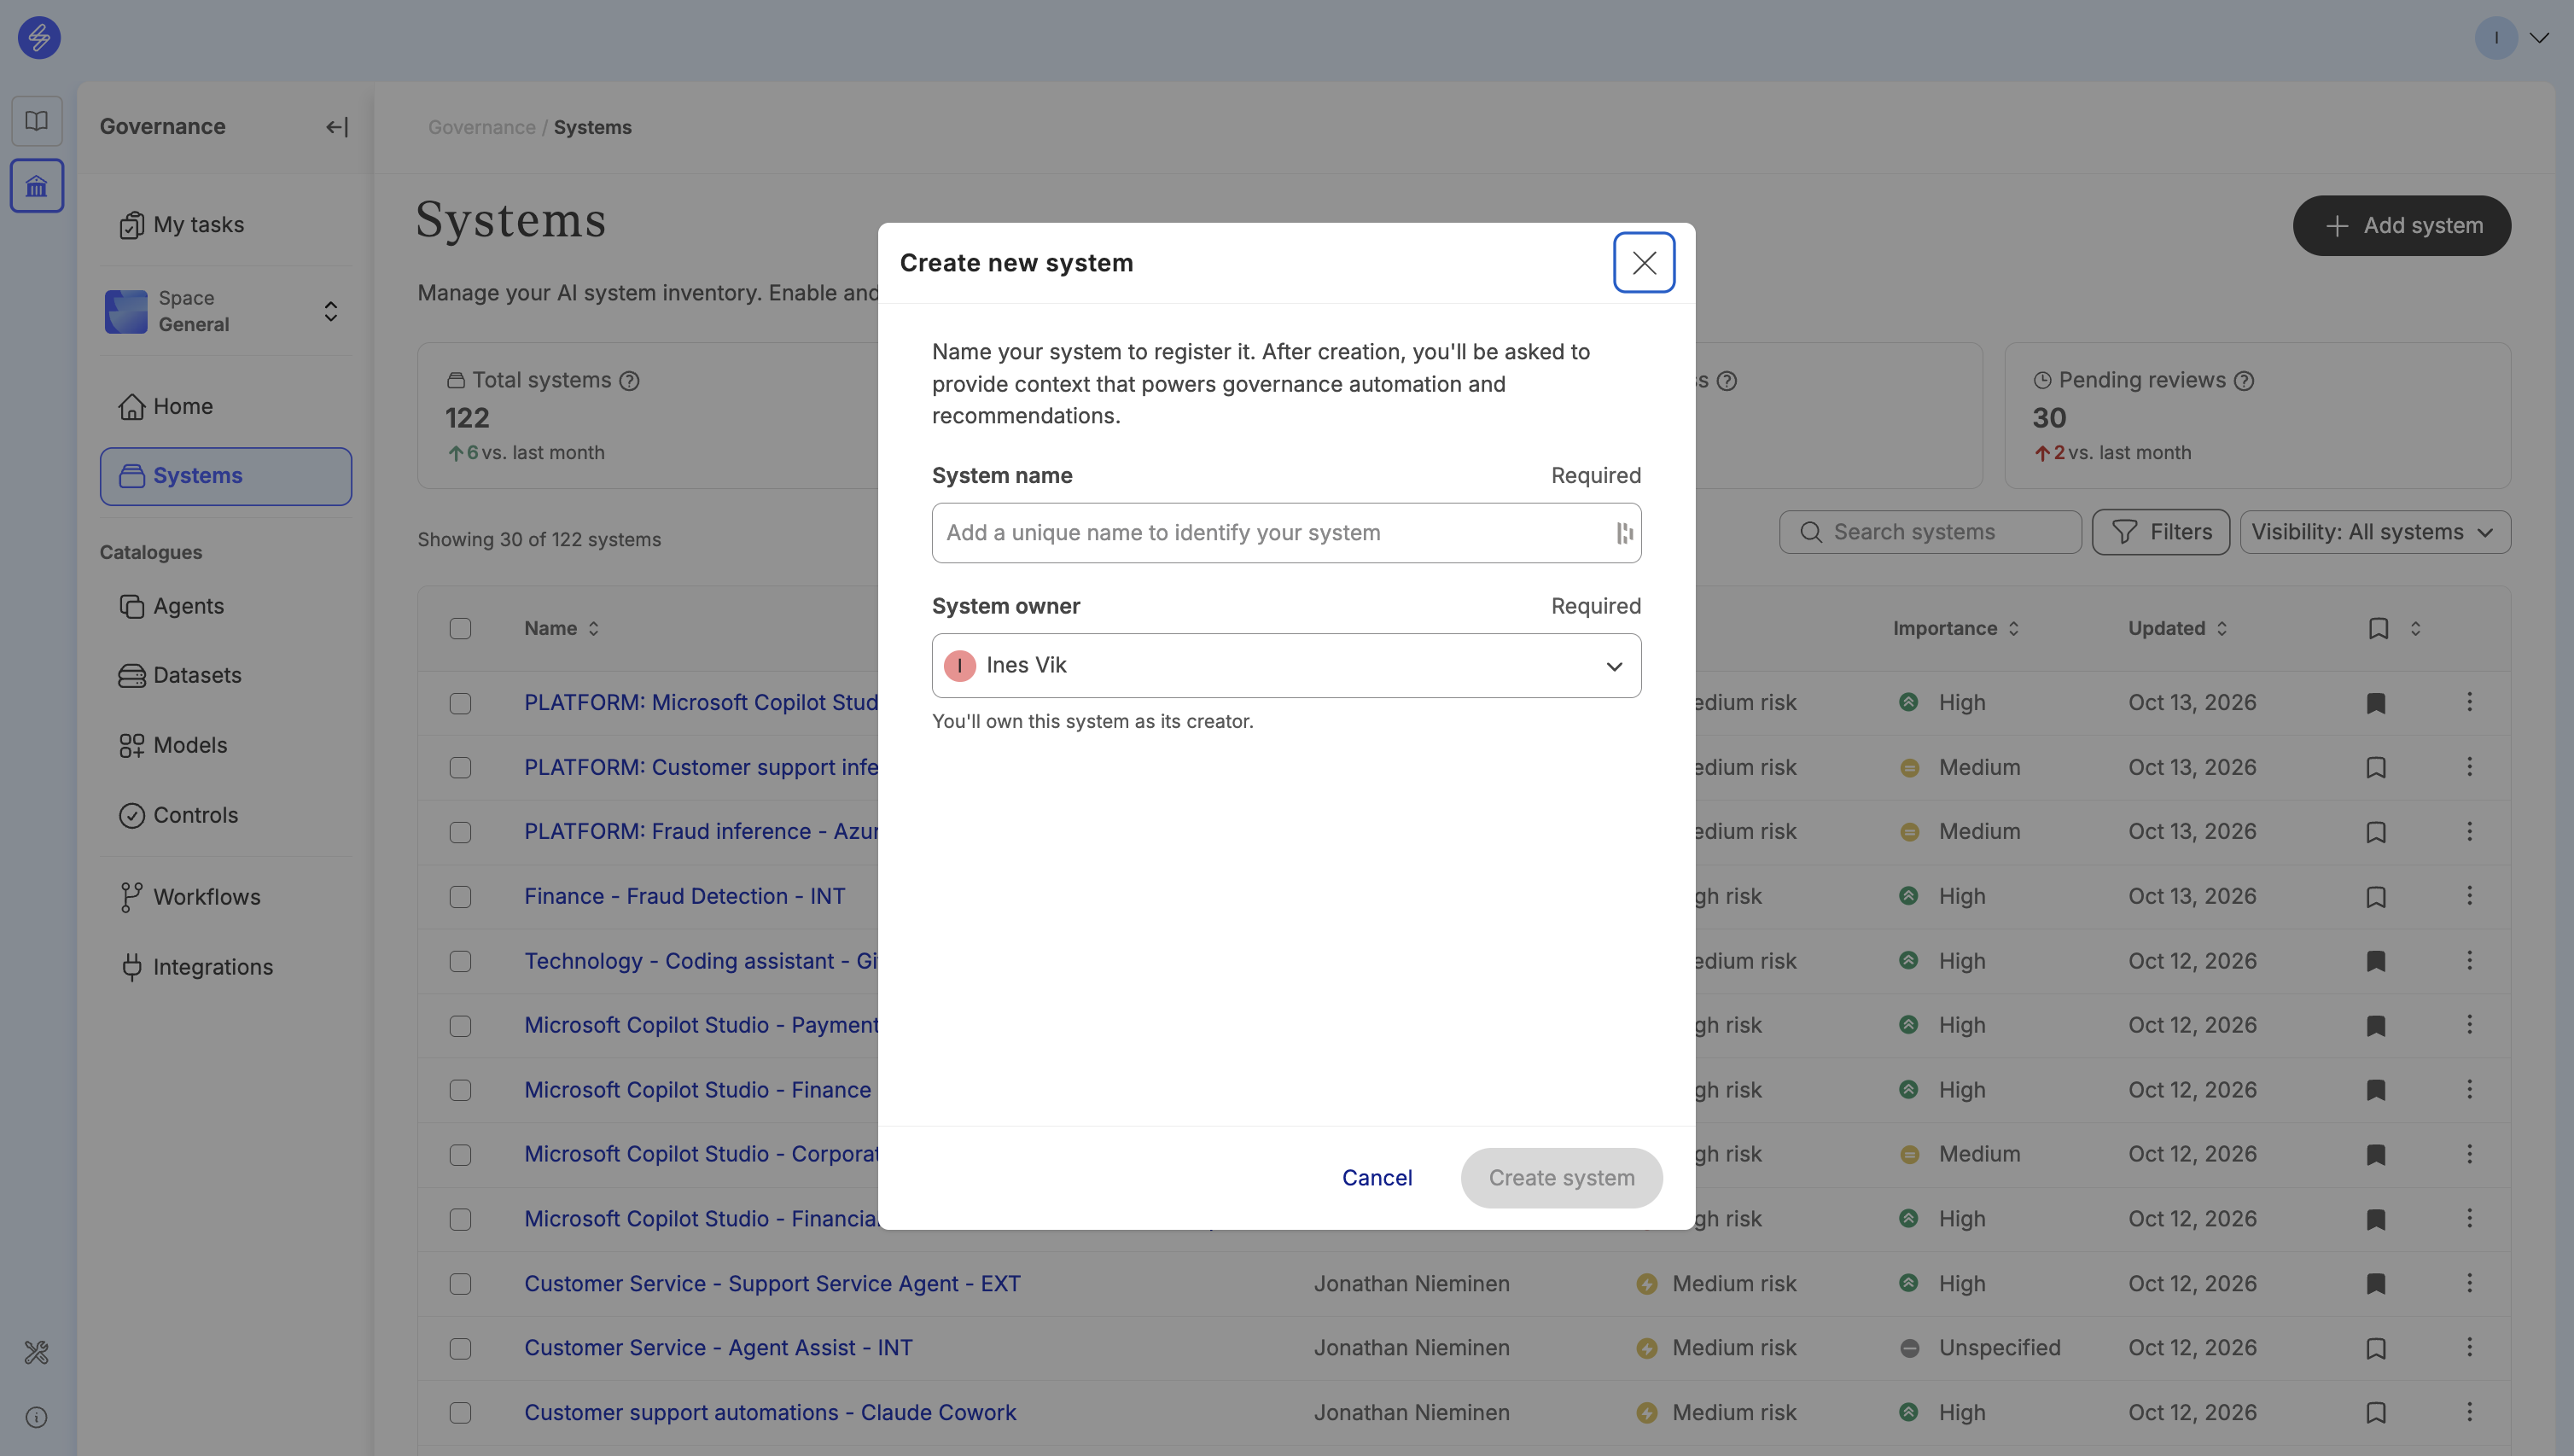Expand the System owner dropdown showing Ines Vik

[1286, 666]
